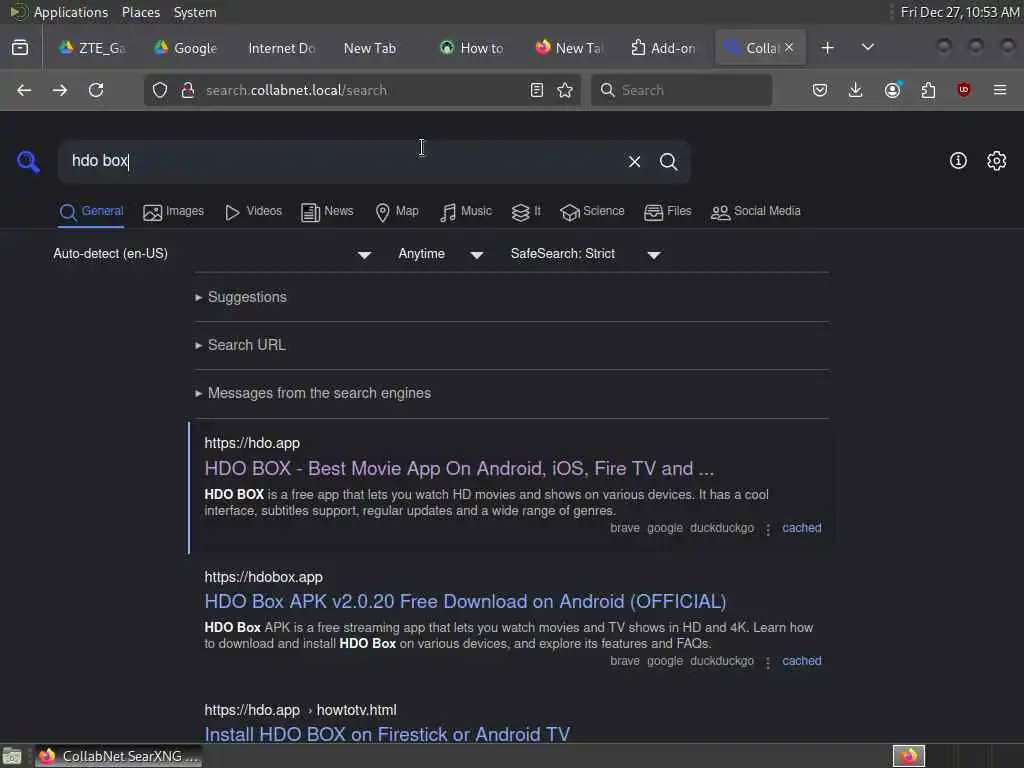
Task: Open uBlock Origin extension icon
Action: click(964, 89)
